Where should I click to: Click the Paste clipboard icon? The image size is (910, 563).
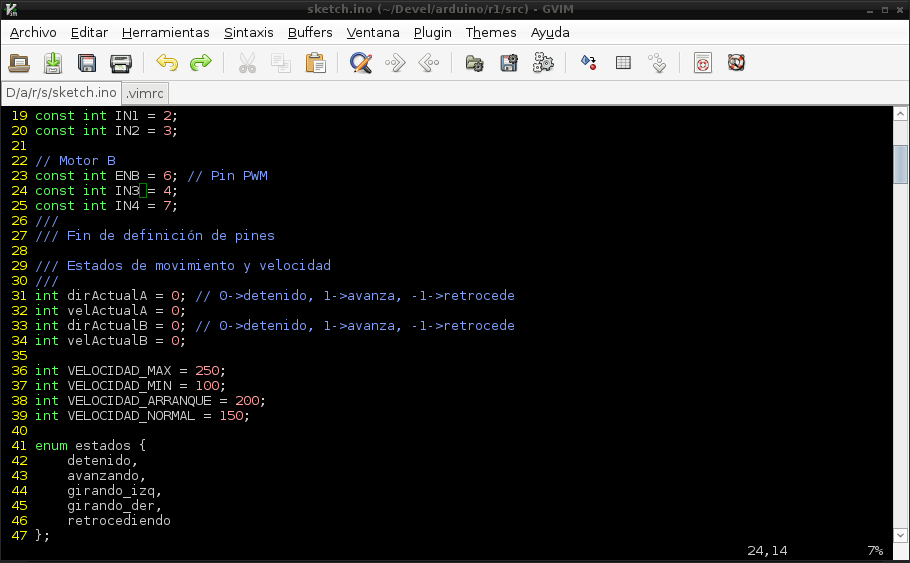(315, 63)
